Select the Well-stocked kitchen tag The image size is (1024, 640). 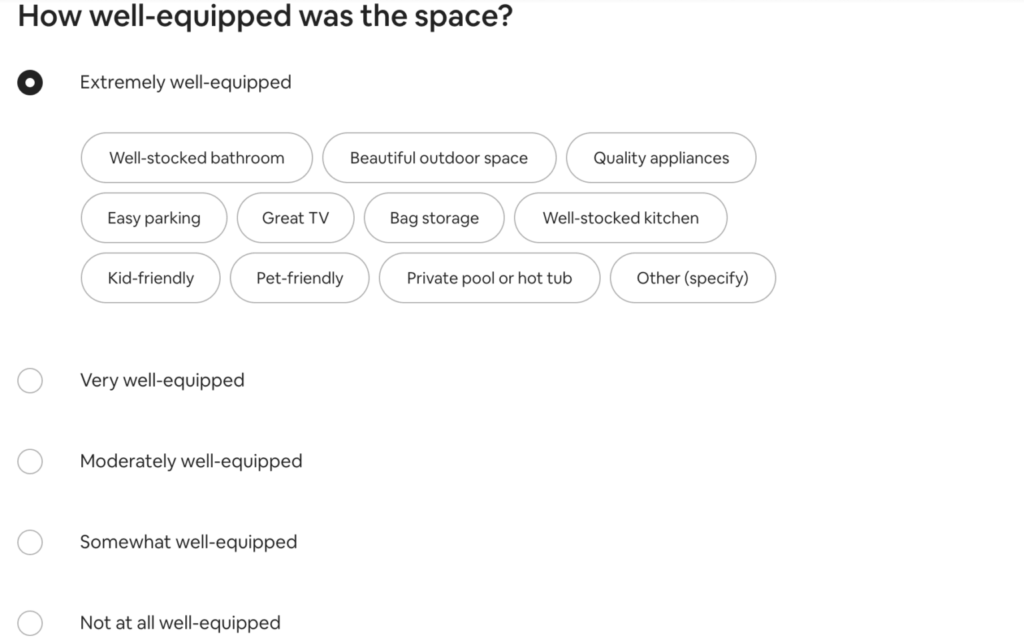(620, 217)
